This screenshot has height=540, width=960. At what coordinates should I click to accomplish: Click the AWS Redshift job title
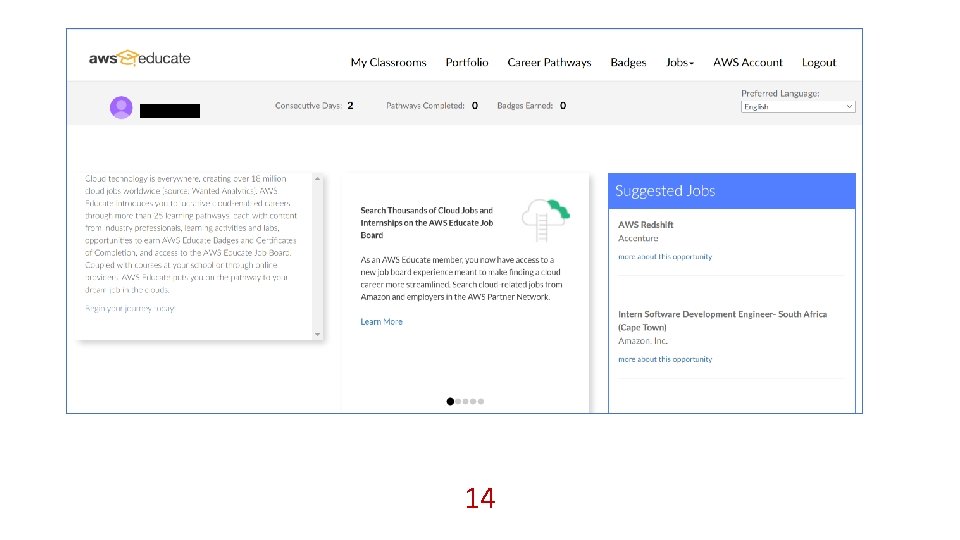[x=645, y=225]
